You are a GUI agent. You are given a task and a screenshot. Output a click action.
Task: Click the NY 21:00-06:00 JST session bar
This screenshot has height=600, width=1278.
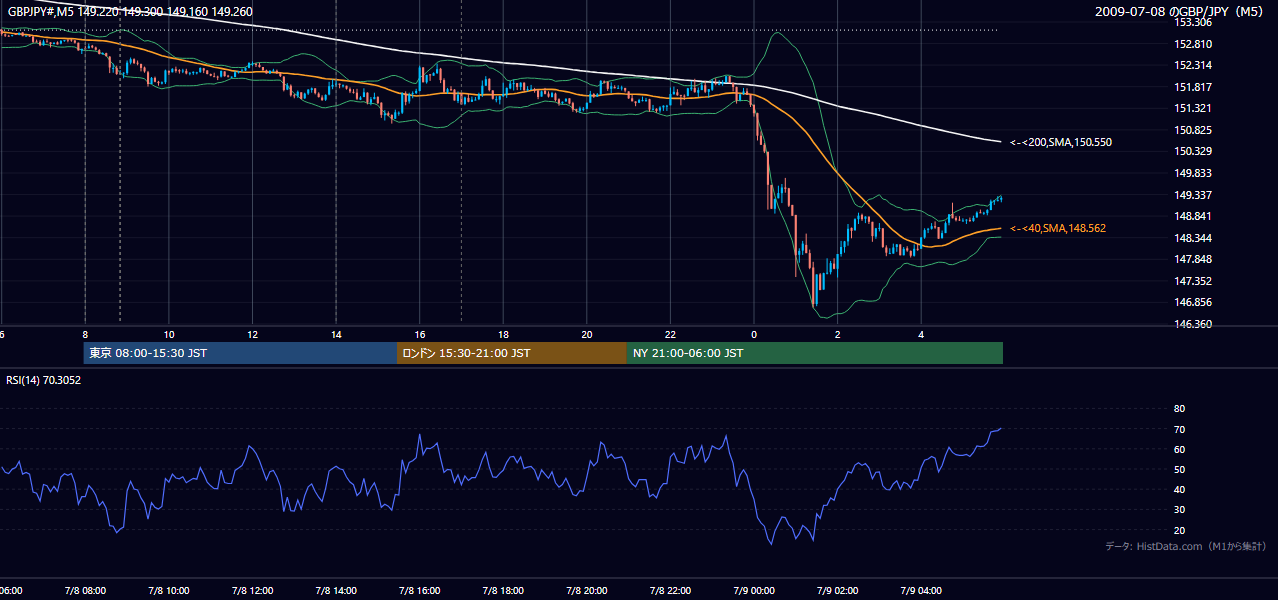[815, 353]
